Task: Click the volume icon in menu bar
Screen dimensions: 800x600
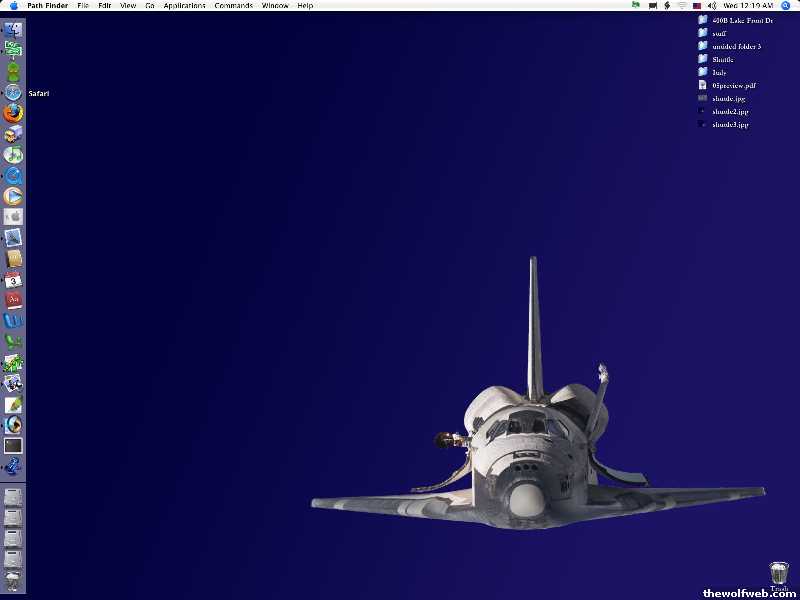Action: [x=713, y=6]
